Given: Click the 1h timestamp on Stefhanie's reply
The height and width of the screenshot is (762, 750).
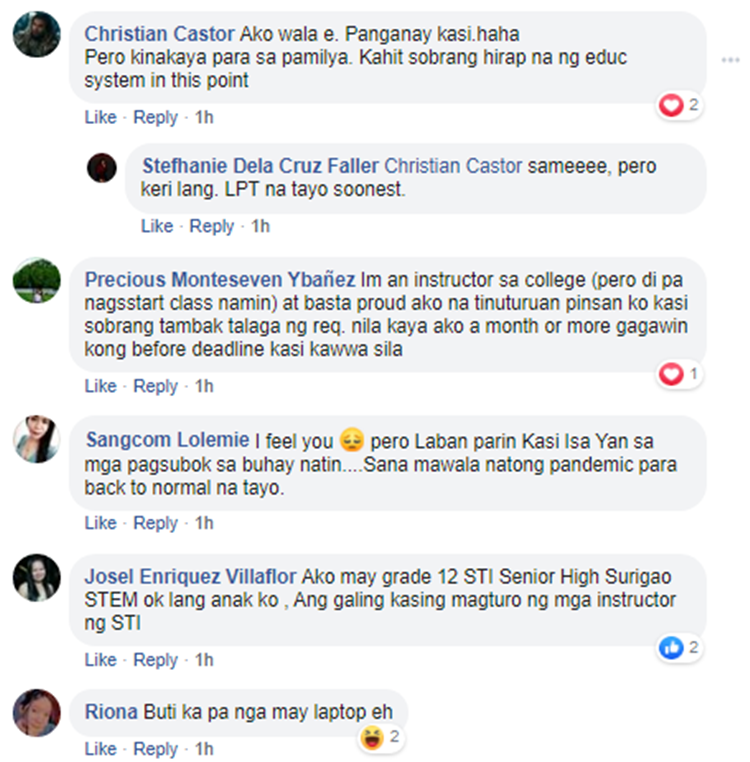Looking at the screenshot, I should coord(260,226).
